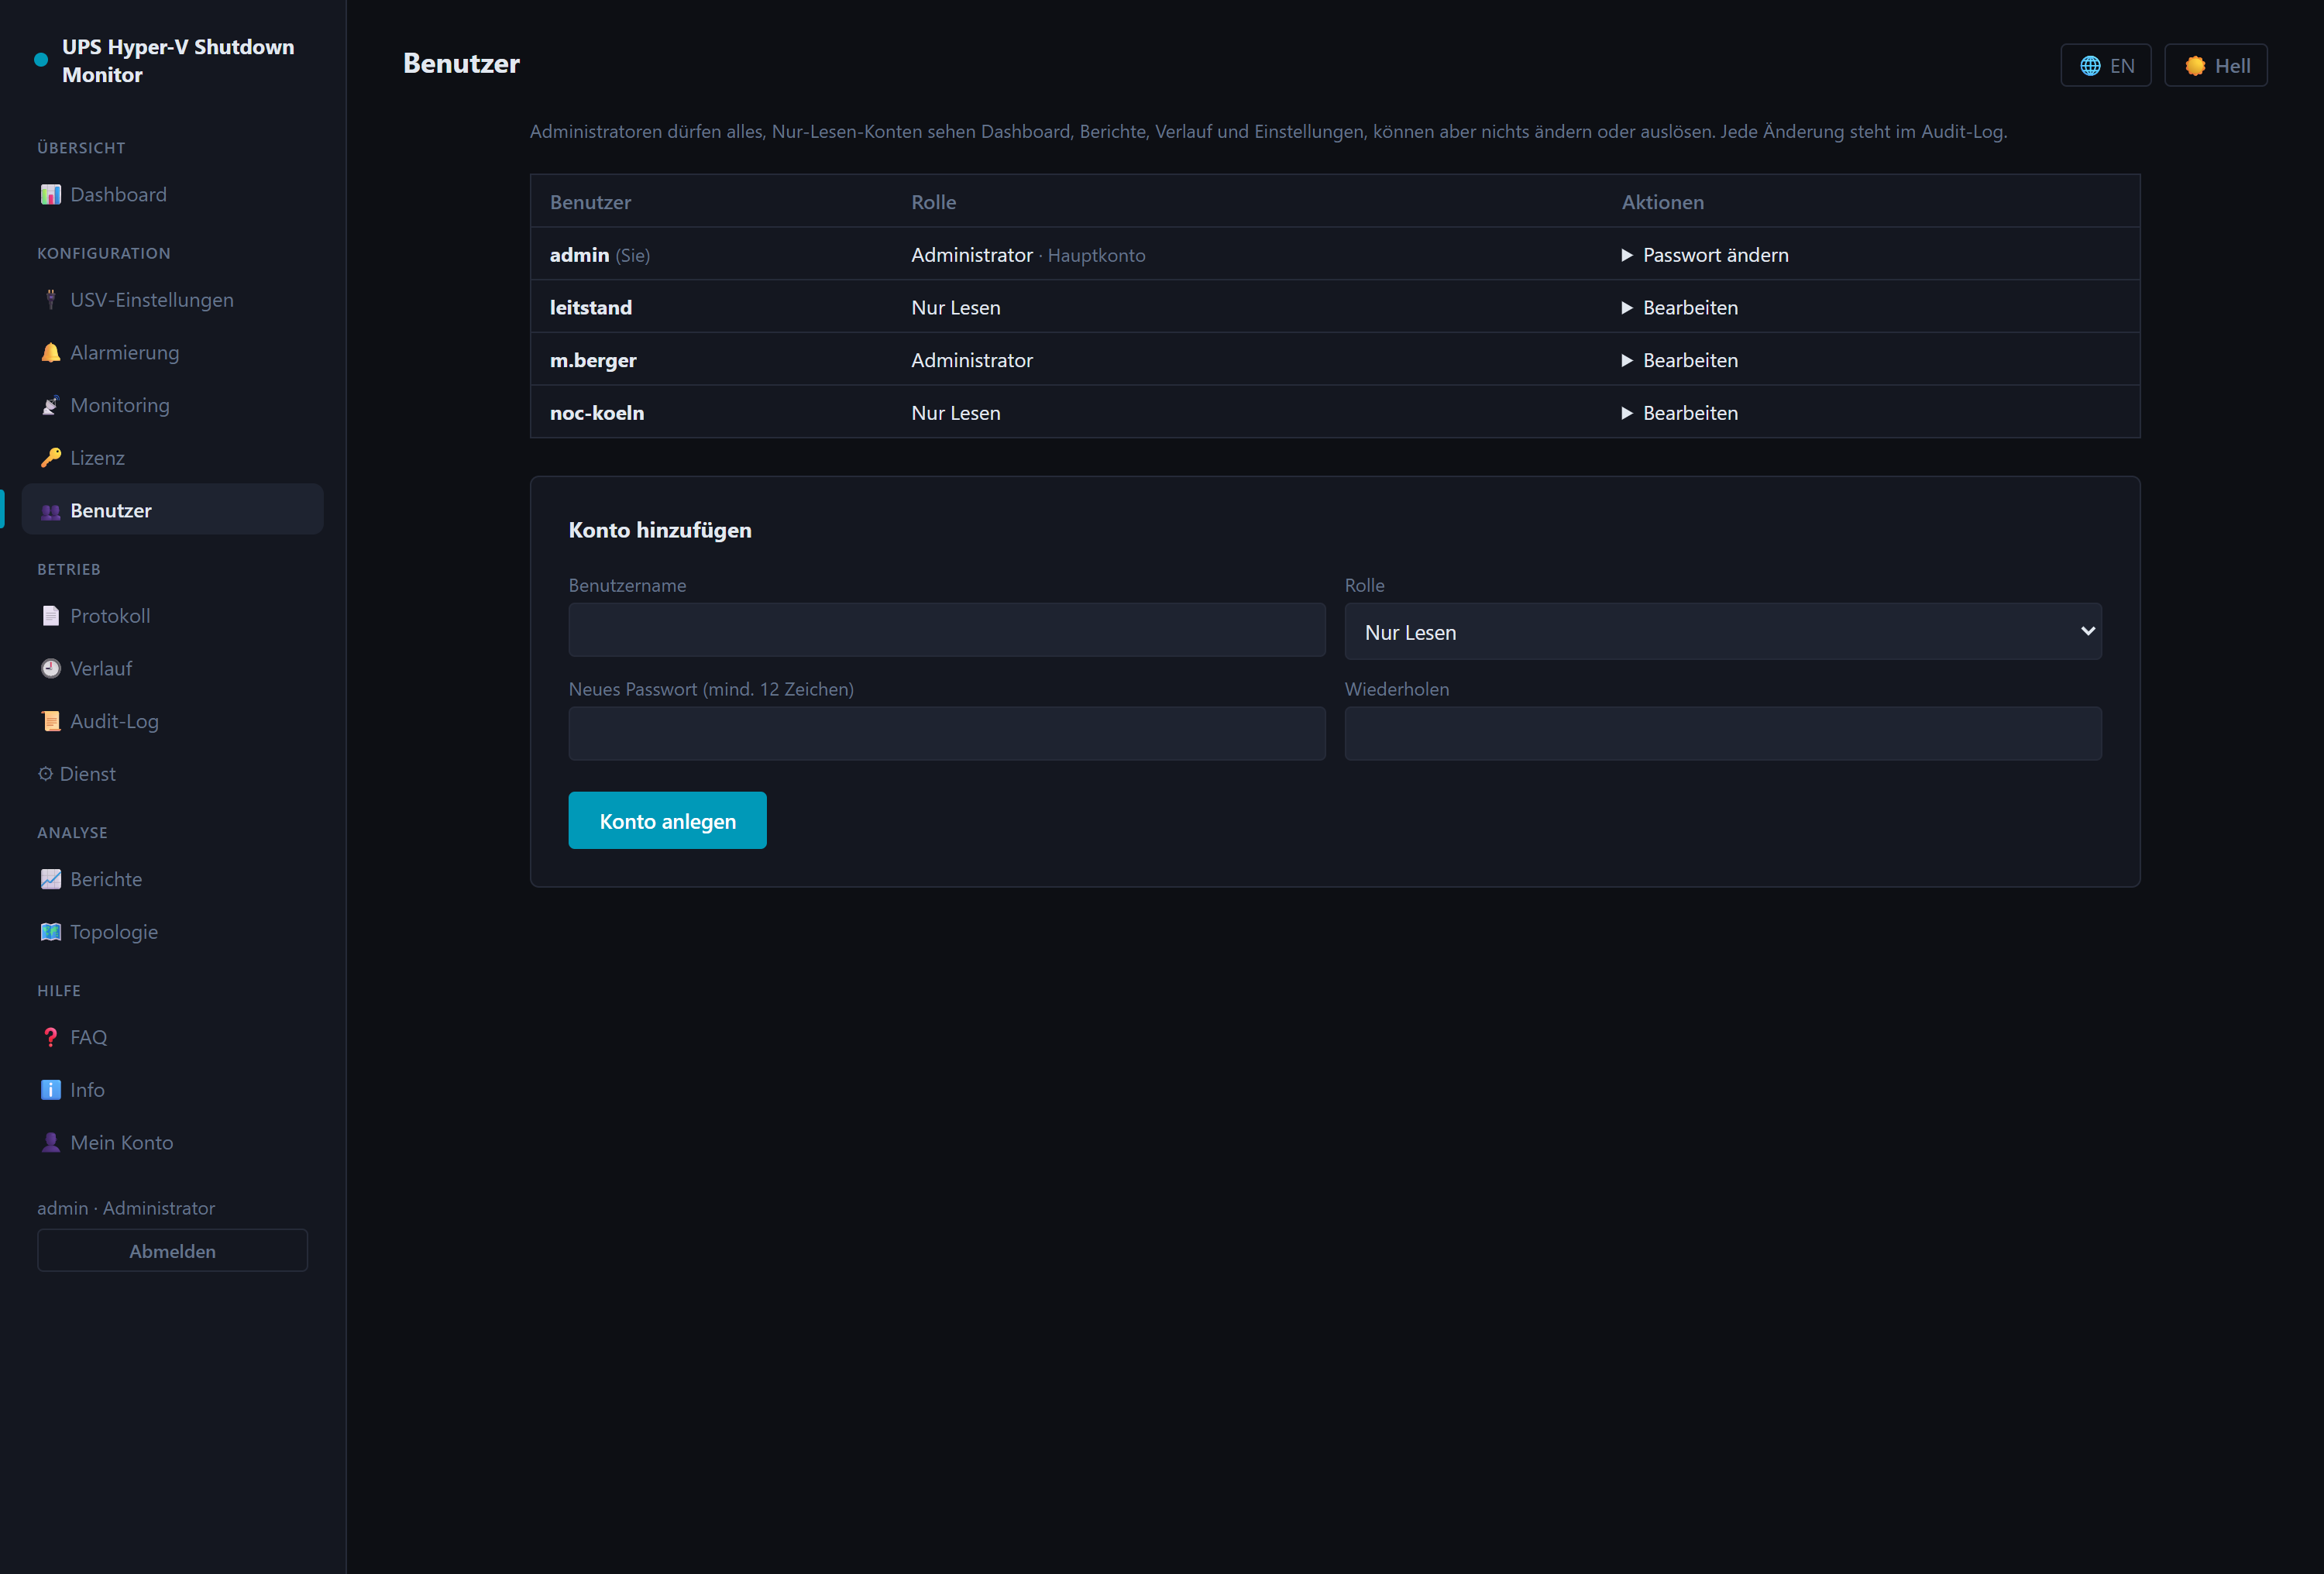The image size is (2324, 1574).
Task: Go to USV-Einstellungen page
Action: click(x=172, y=300)
